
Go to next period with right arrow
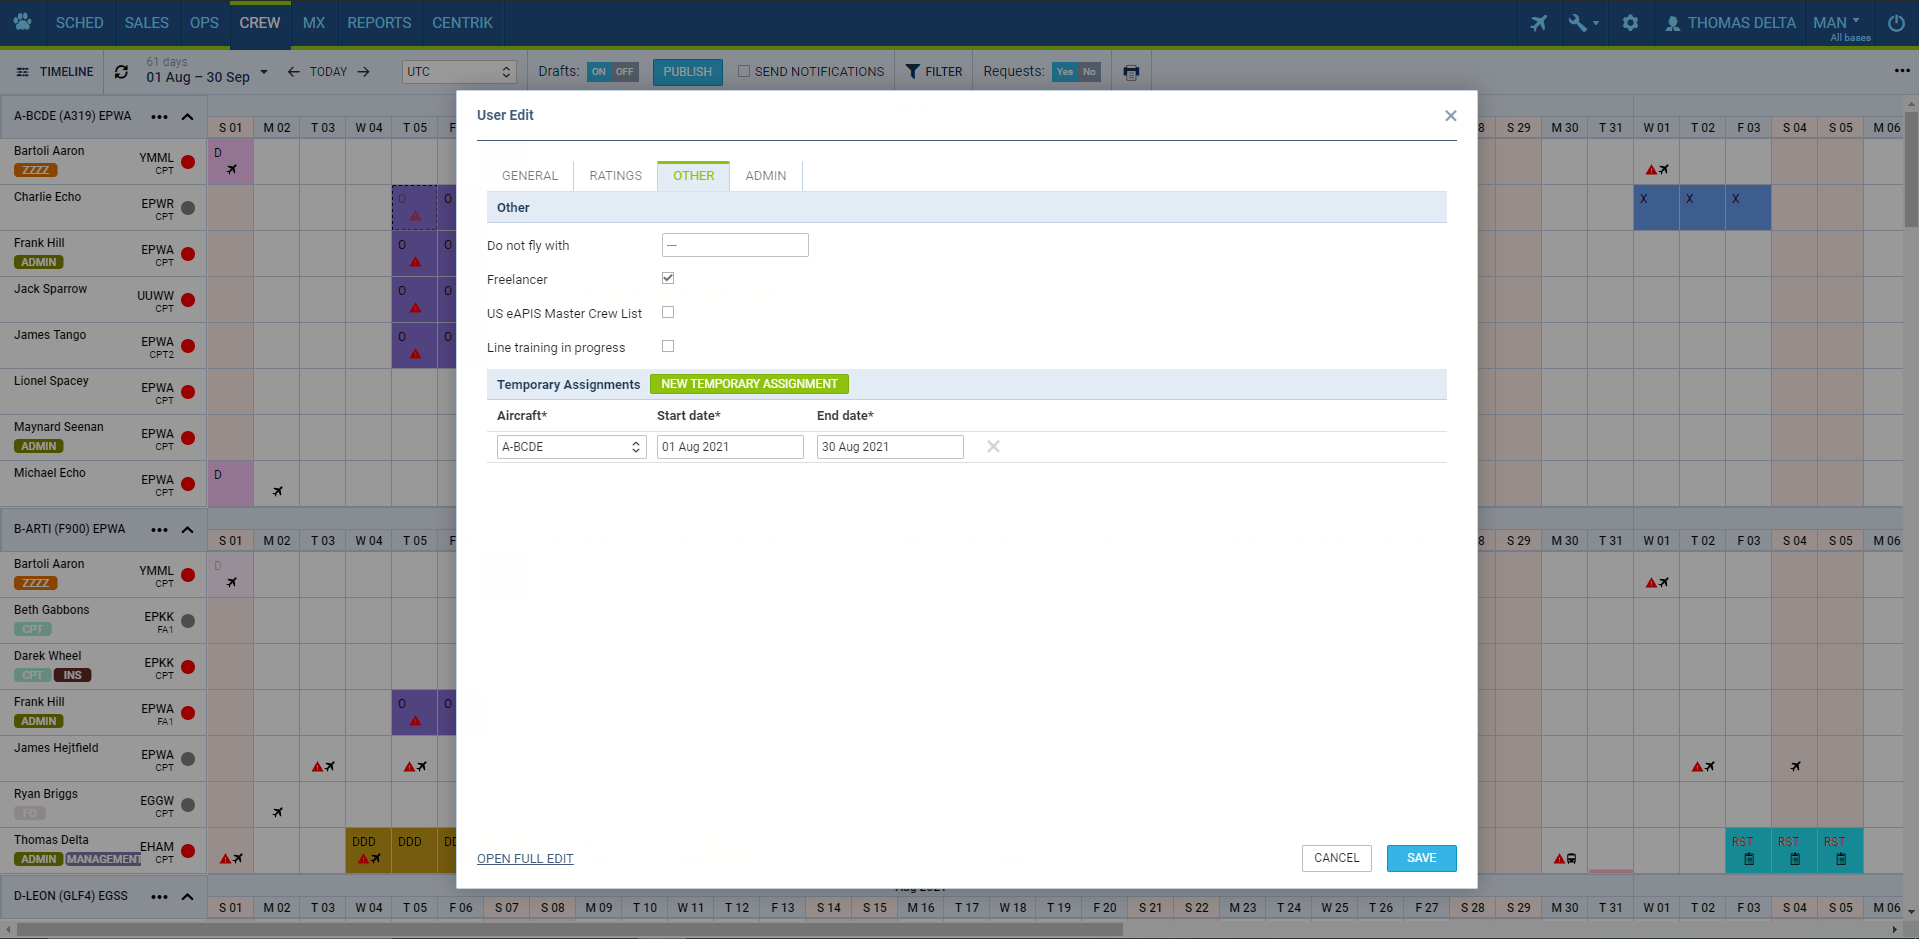point(364,72)
